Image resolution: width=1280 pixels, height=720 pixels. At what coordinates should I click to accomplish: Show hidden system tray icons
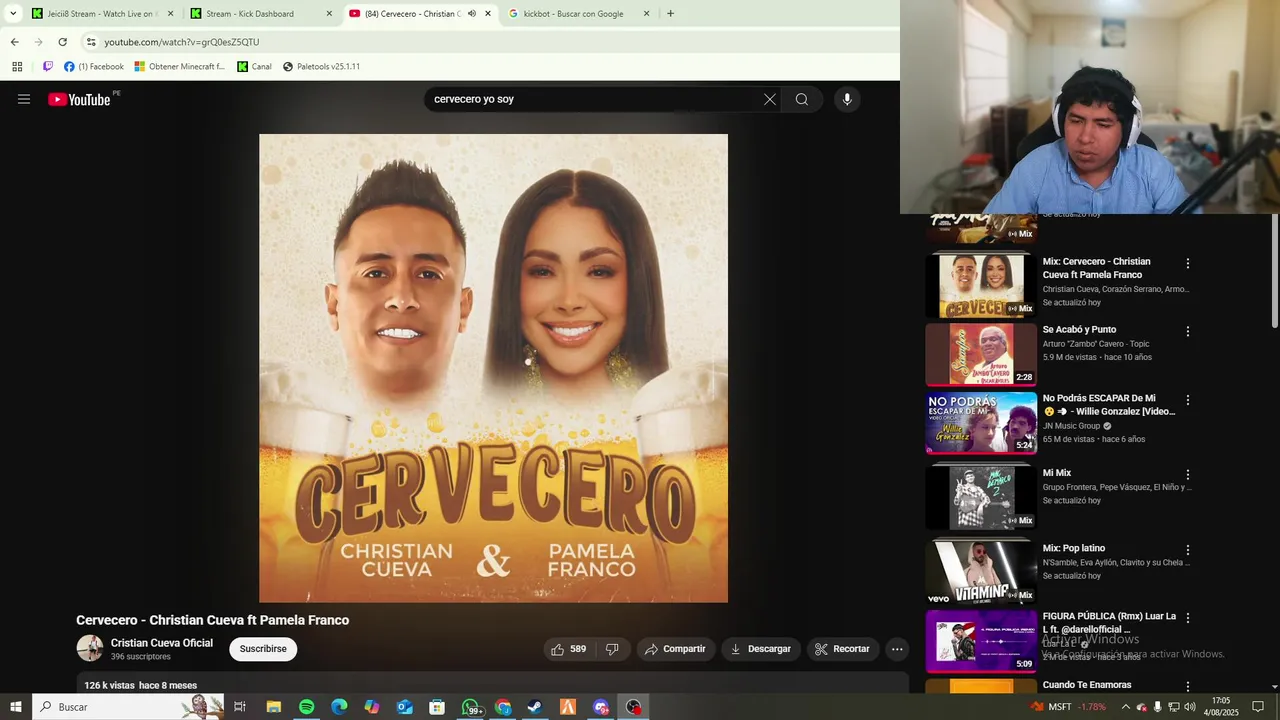(1126, 707)
